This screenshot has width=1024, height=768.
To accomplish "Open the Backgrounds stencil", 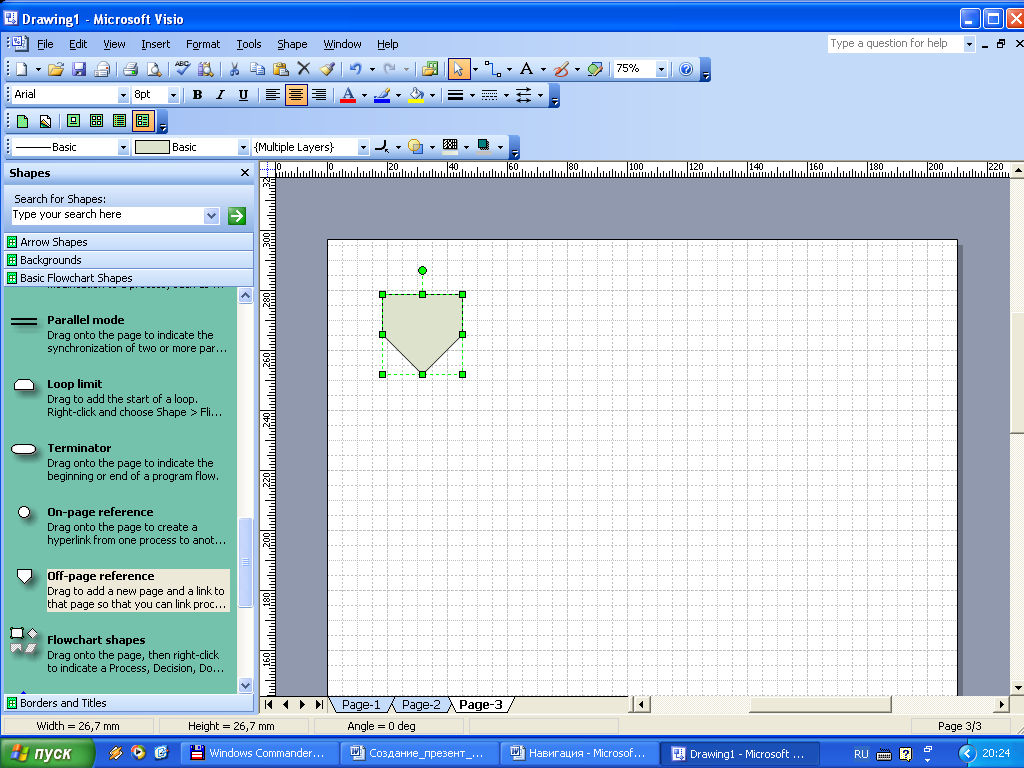I will coord(129,260).
